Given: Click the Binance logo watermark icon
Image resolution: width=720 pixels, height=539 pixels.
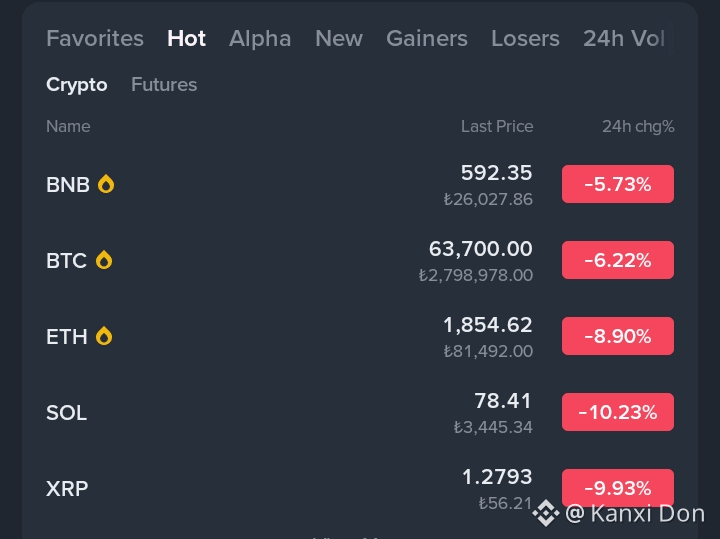Looking at the screenshot, I should coord(546,513).
